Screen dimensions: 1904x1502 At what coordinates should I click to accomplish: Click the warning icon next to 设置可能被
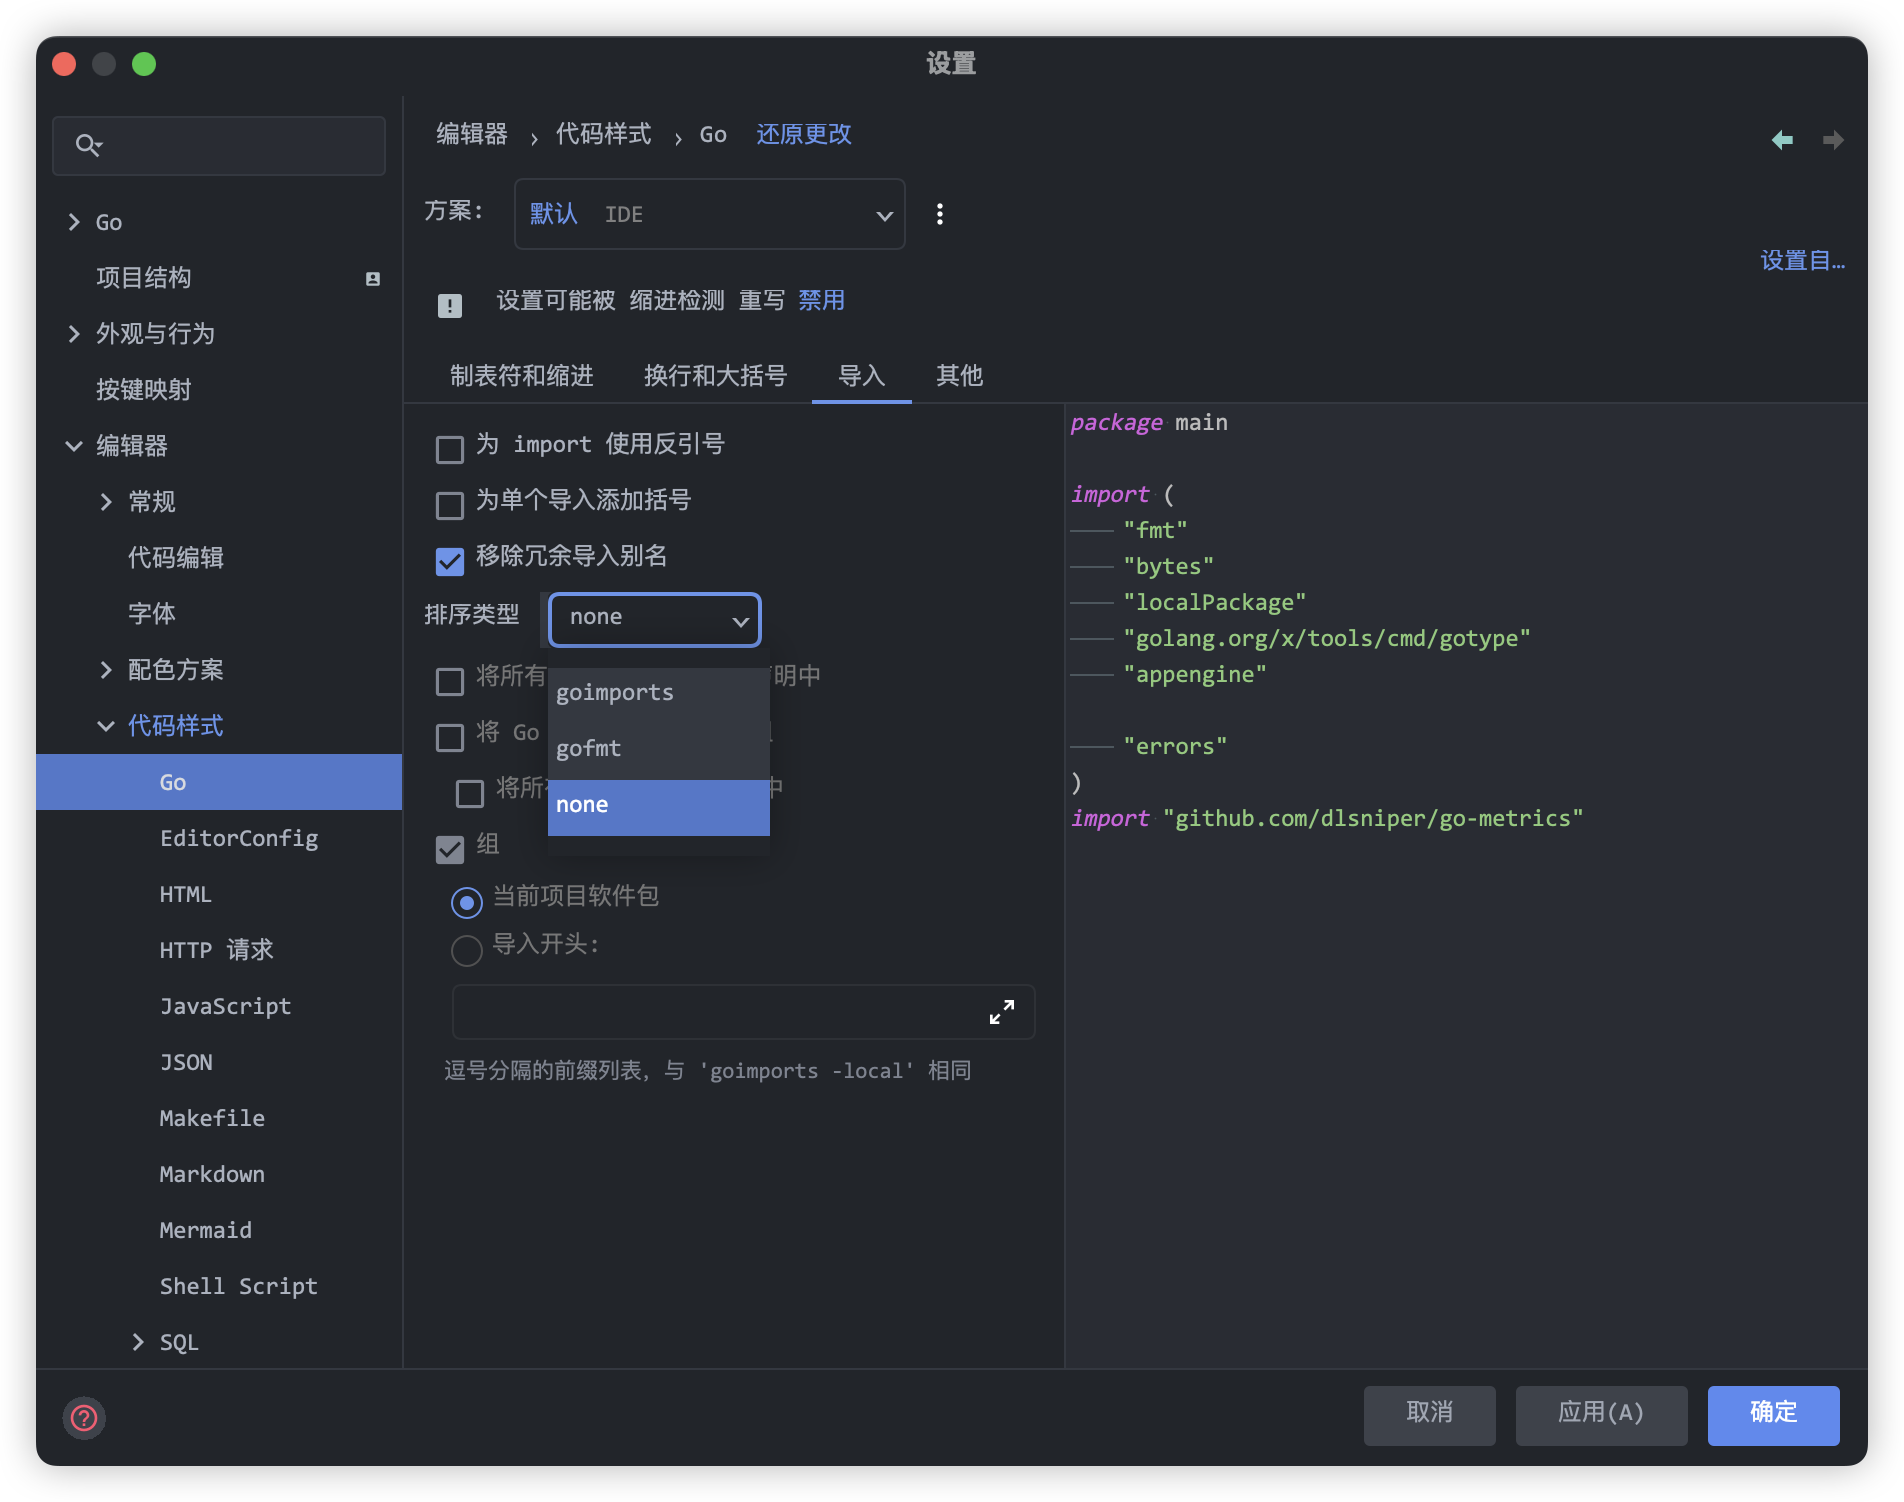pos(450,305)
